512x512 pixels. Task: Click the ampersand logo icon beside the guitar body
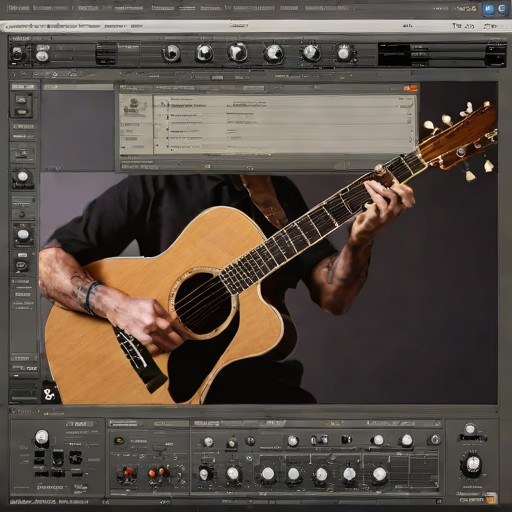pyautogui.click(x=49, y=395)
